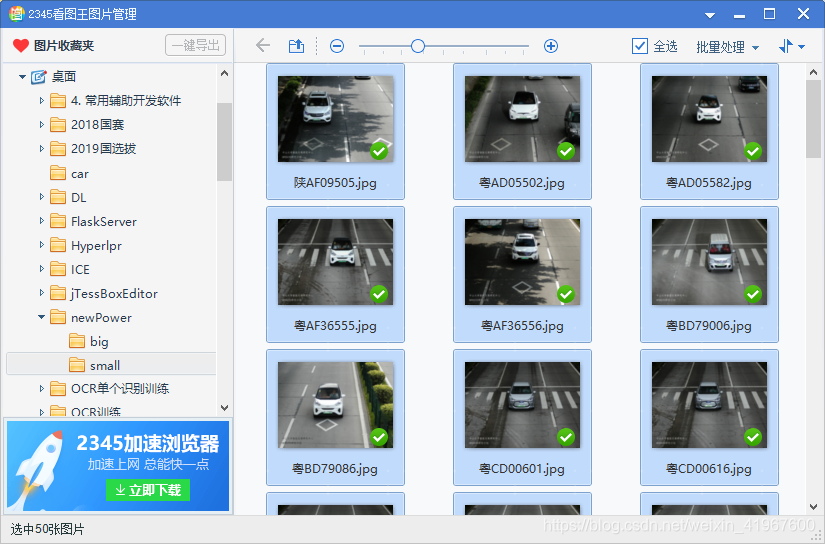825x544 pixels.
Task: Select the newPower tree row label
Action: click(101, 317)
